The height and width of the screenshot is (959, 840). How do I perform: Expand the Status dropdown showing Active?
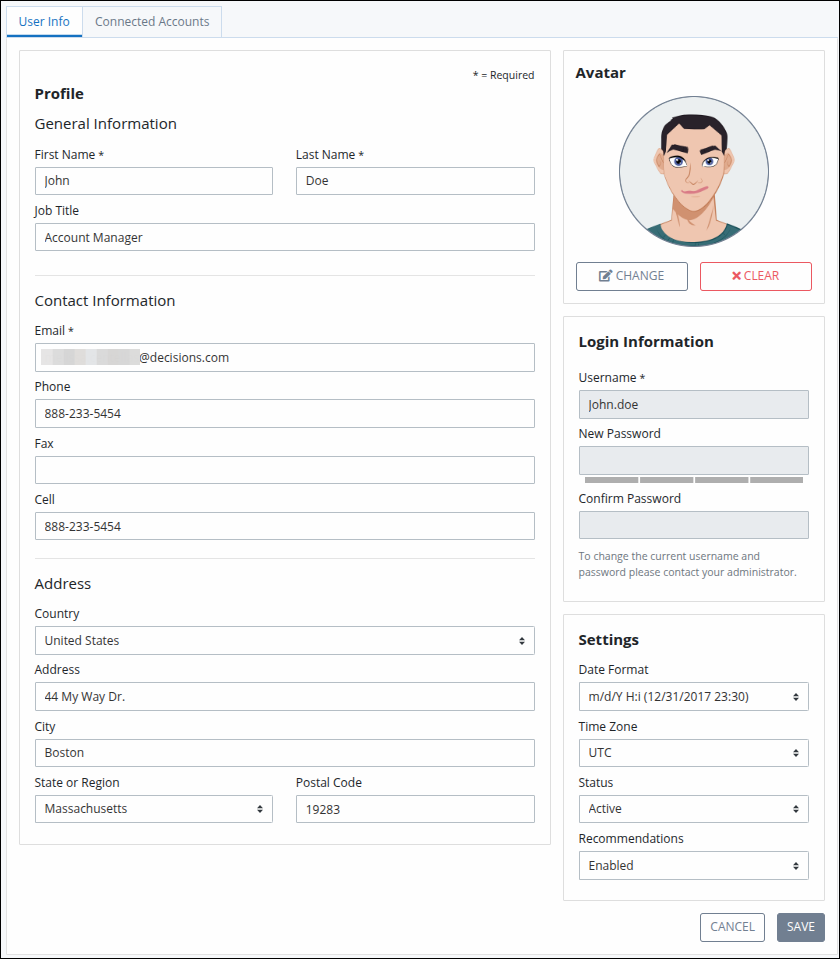click(693, 809)
